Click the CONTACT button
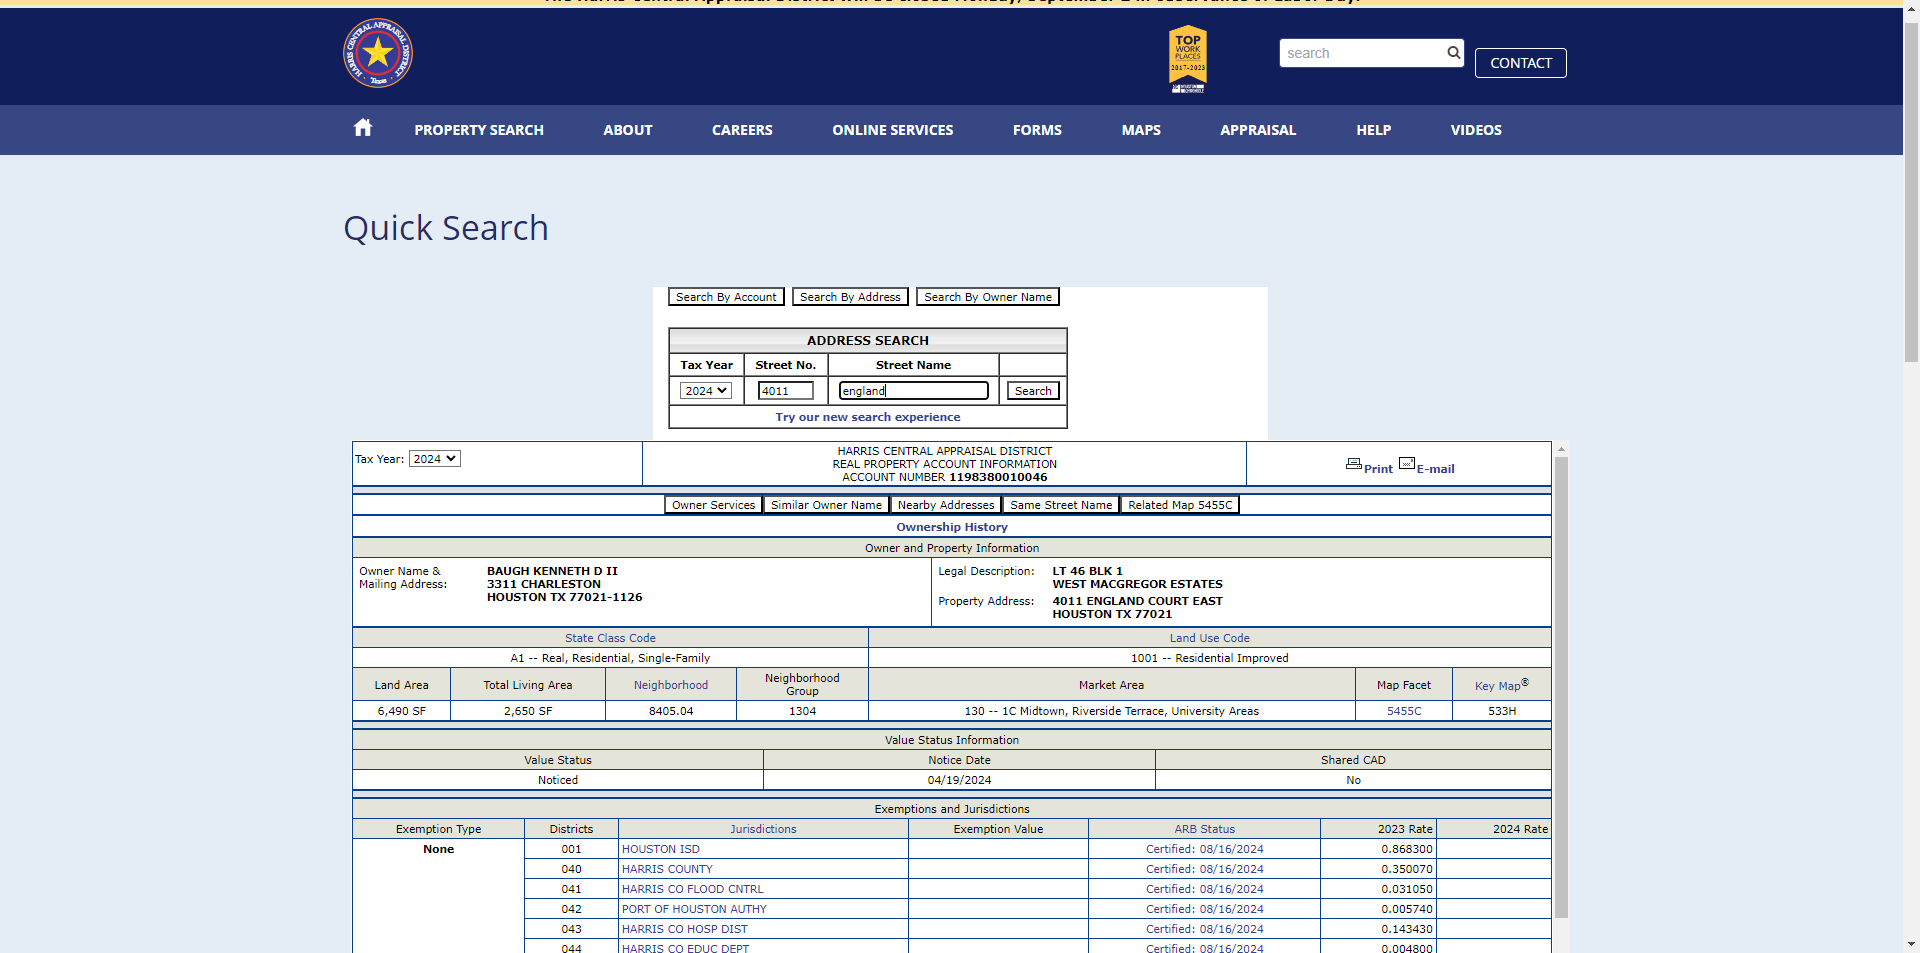The image size is (1920, 953). [1521, 63]
